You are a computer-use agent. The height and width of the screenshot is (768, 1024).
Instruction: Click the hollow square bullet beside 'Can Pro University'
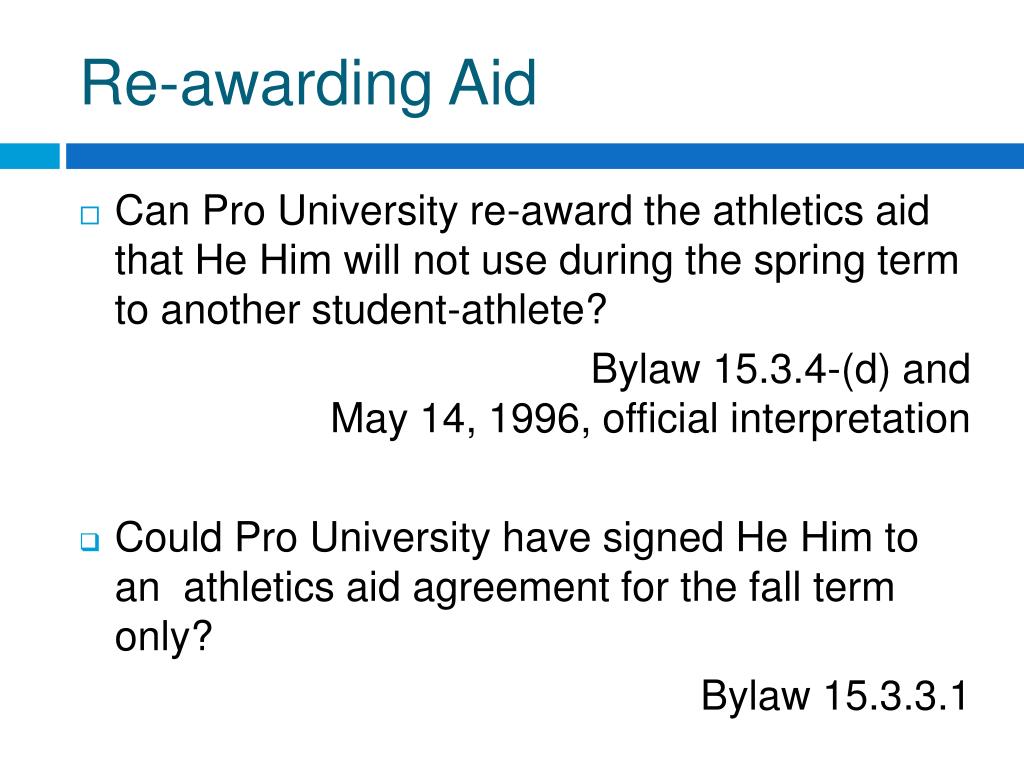point(90,216)
